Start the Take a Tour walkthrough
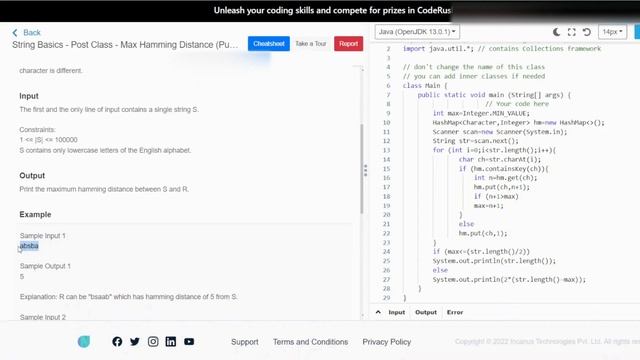Image resolution: width=640 pixels, height=360 pixels. (x=311, y=44)
